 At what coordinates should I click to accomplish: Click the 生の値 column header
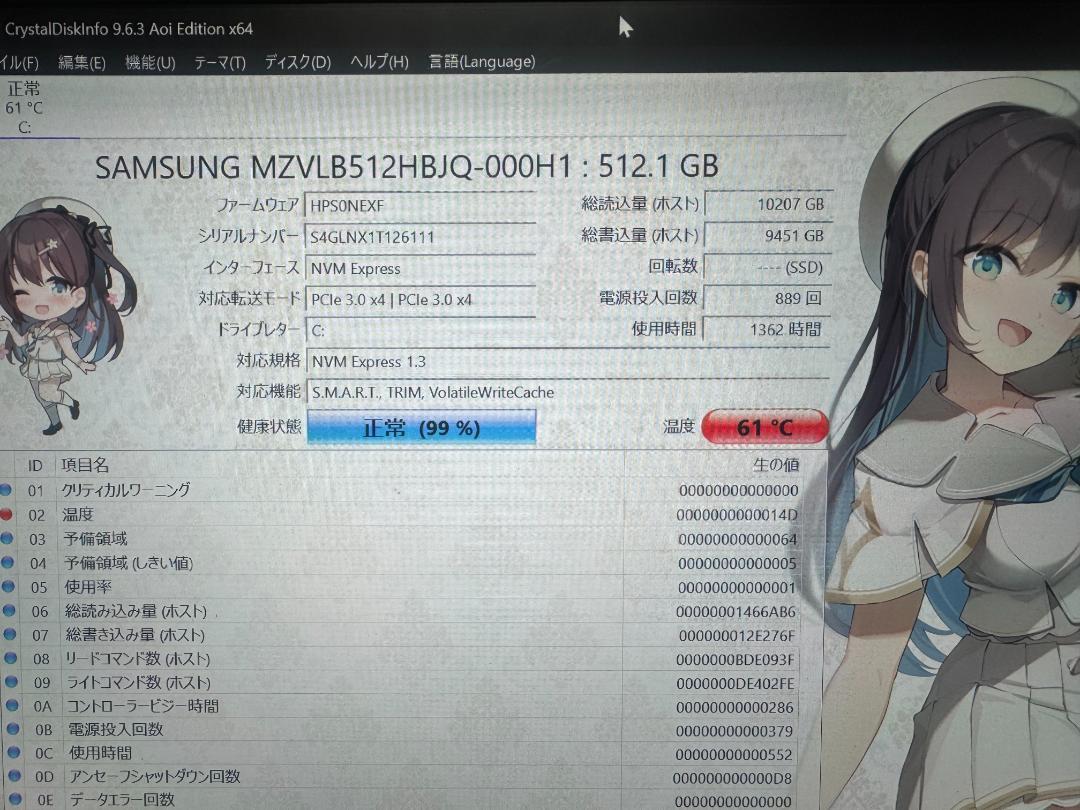[776, 465]
